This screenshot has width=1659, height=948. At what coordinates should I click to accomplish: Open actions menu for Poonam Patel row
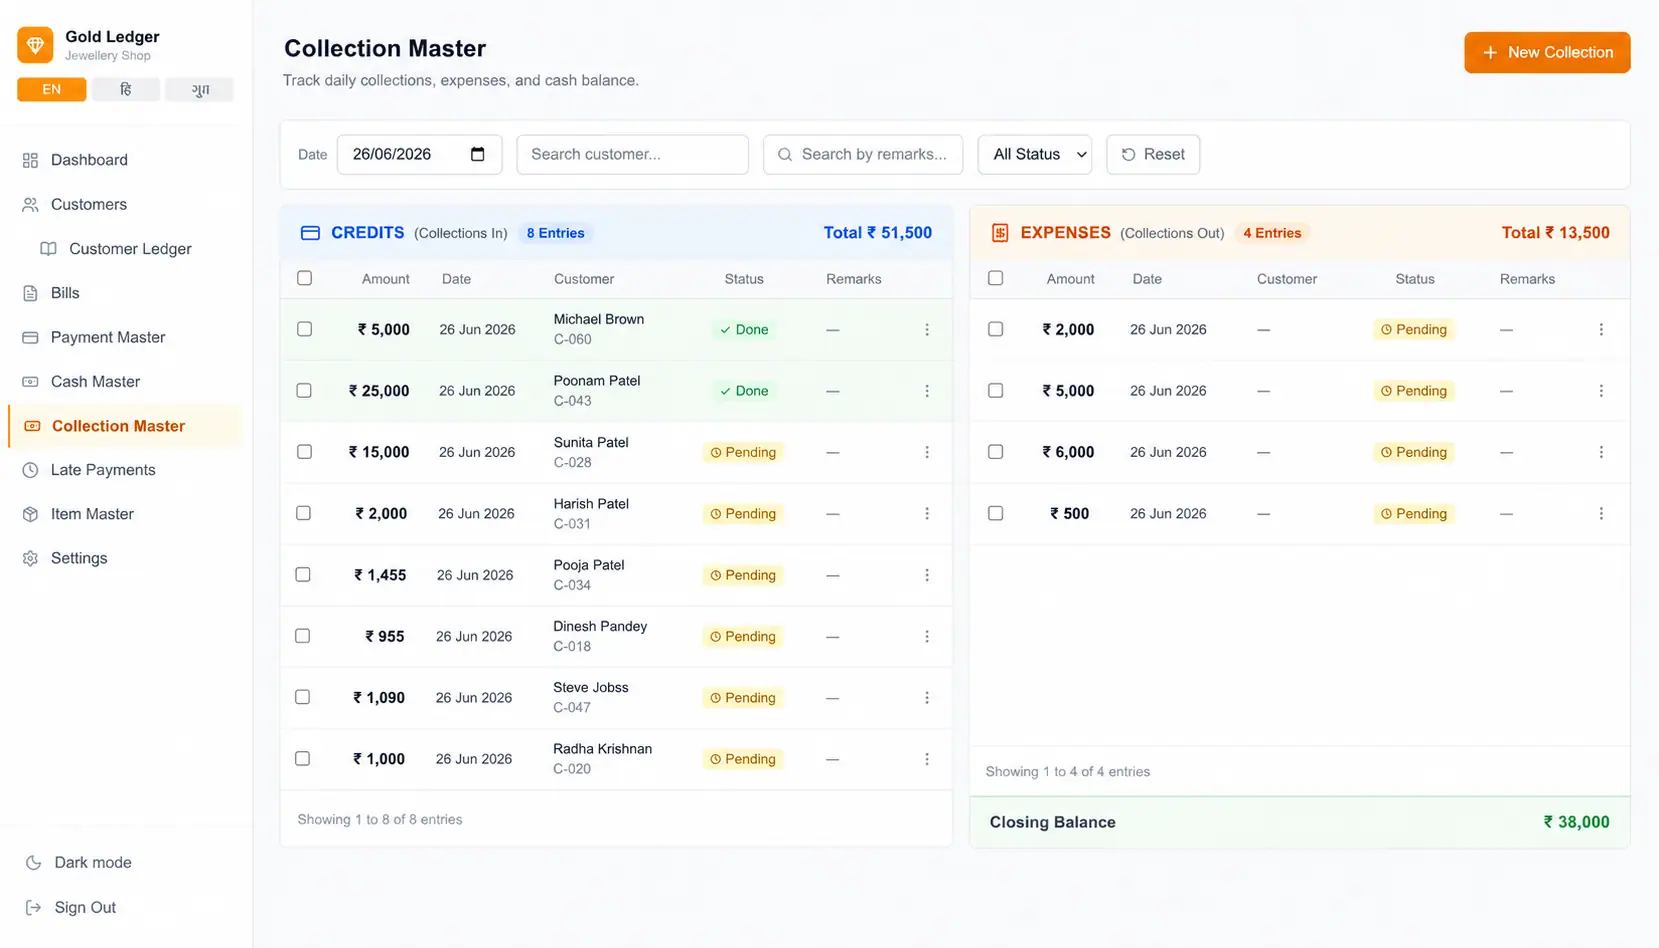coord(927,391)
